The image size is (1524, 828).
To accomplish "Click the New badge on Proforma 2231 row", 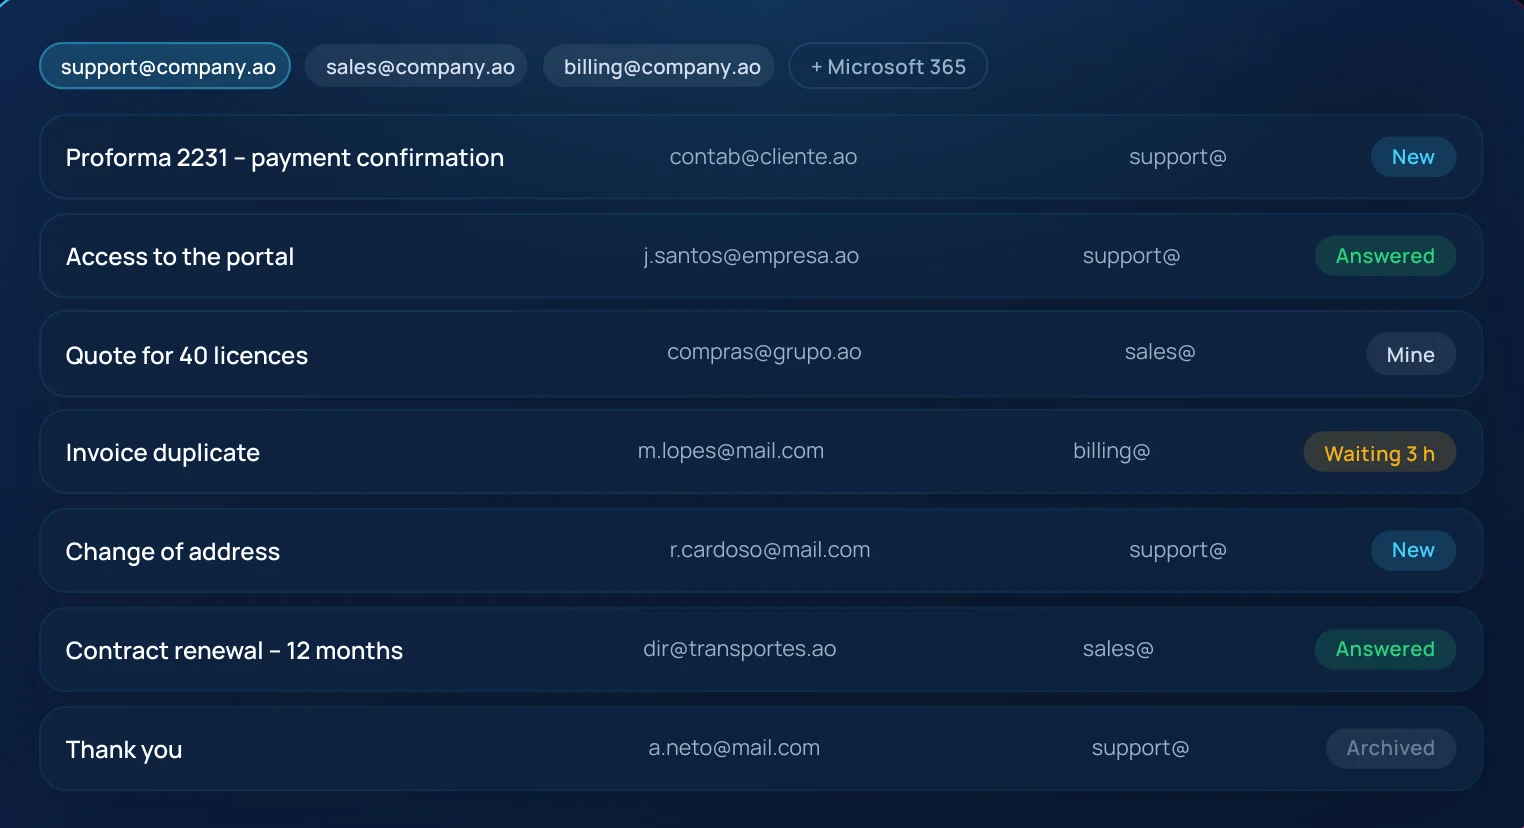I will (1413, 157).
